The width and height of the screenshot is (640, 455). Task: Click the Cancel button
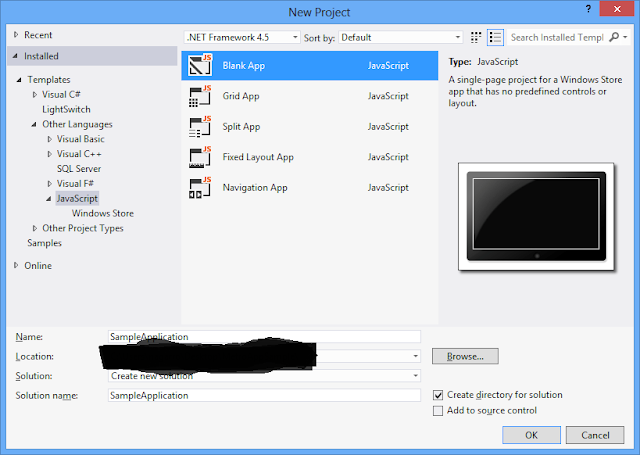coord(595,435)
